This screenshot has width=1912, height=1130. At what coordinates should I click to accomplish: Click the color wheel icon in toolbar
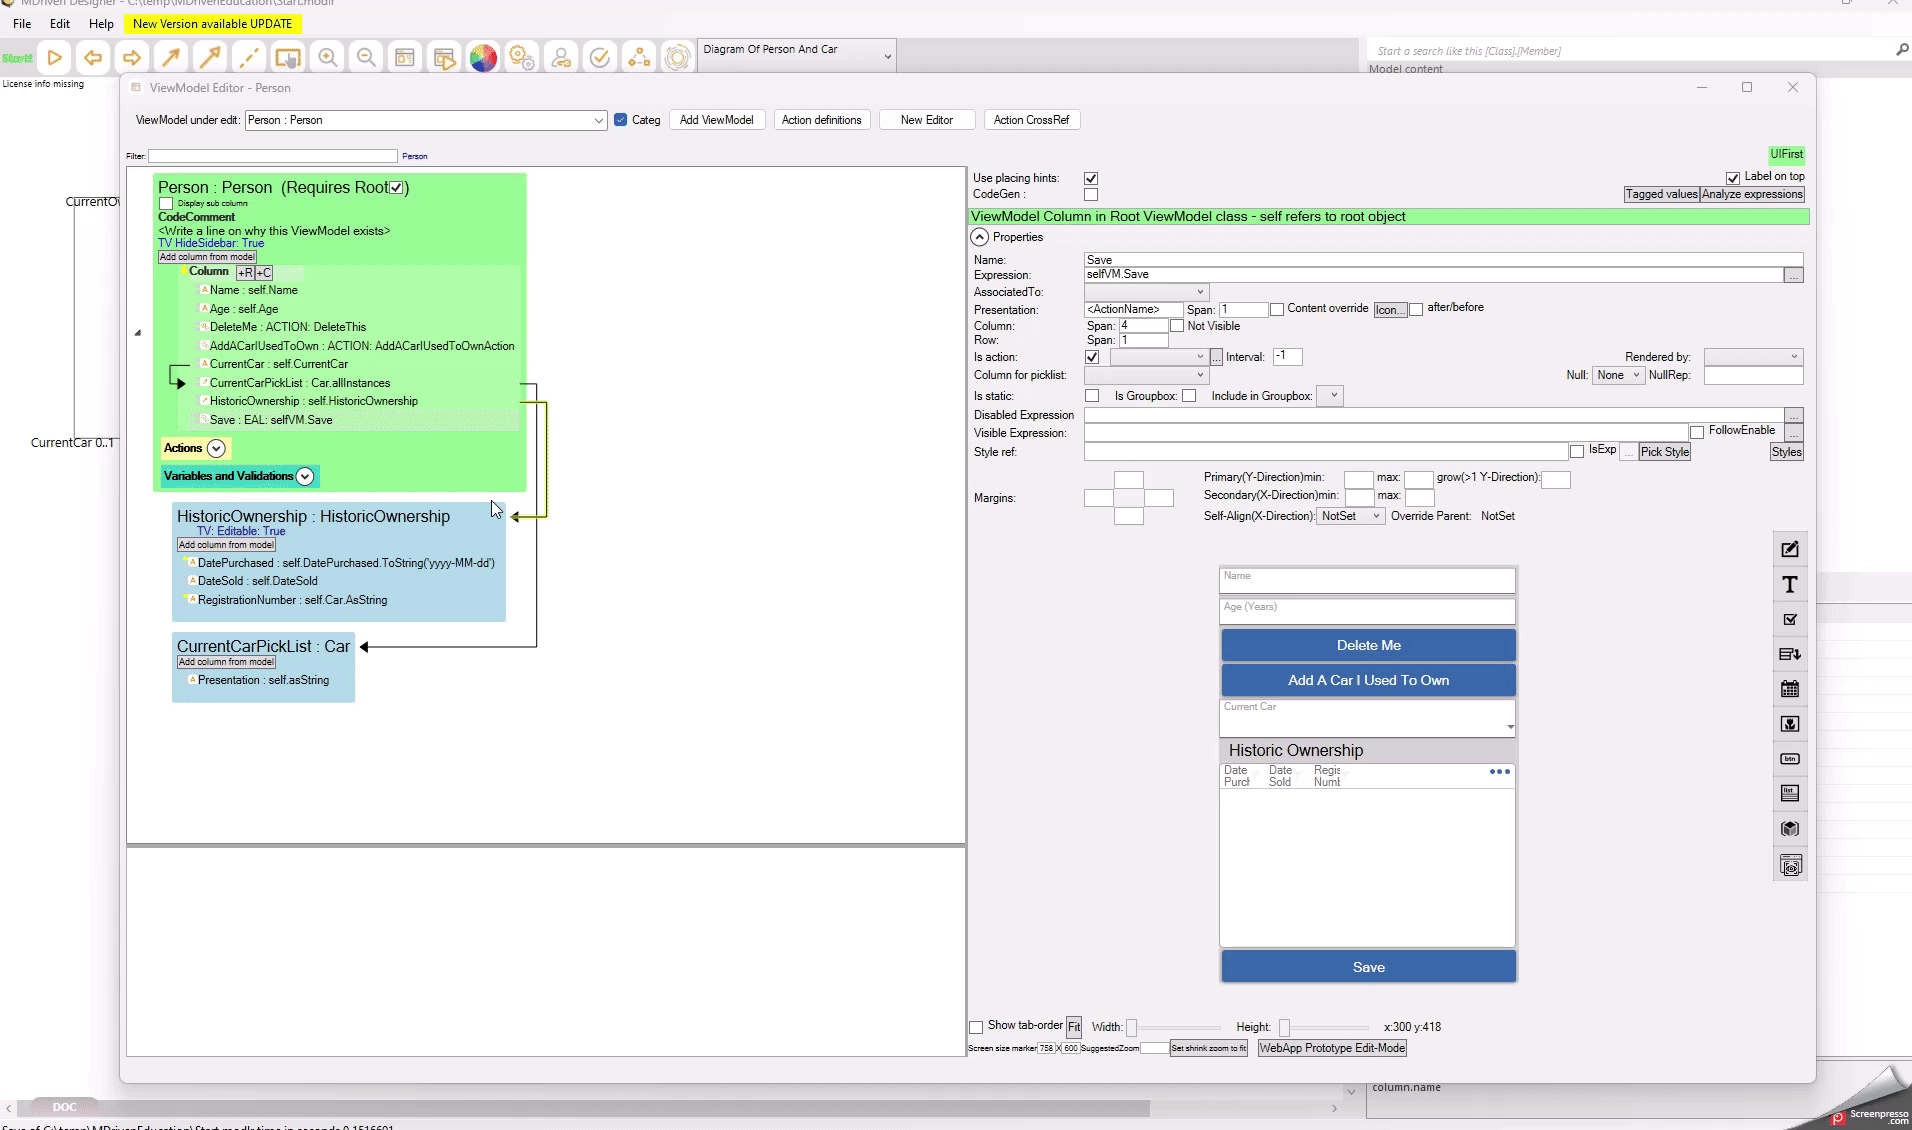(x=483, y=58)
